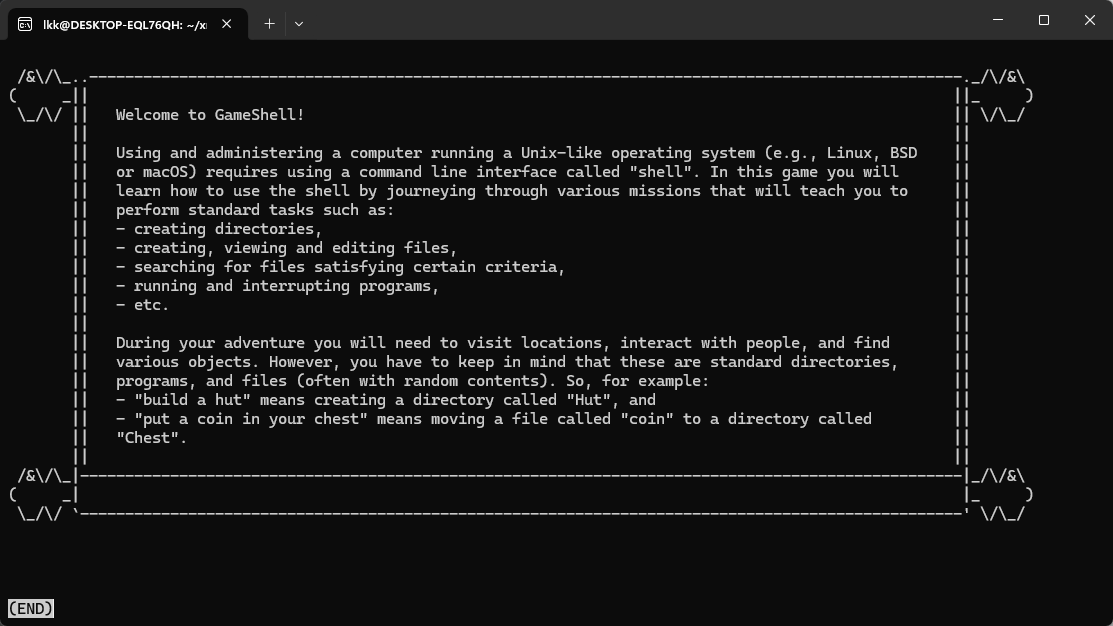Image resolution: width=1113 pixels, height=626 pixels.
Task: Maximize the terminal window
Action: click(1043, 20)
